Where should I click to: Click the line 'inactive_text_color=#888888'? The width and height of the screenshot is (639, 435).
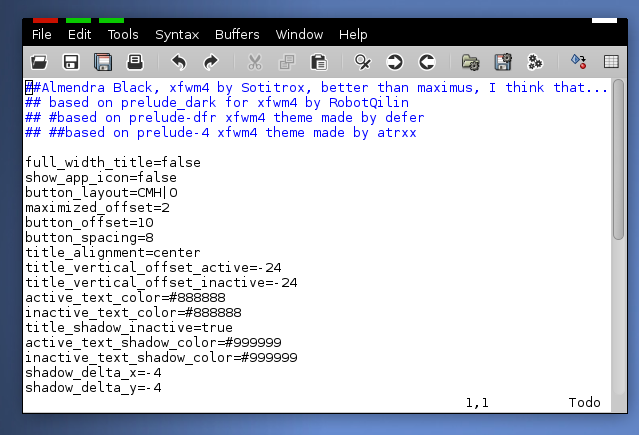[133, 313]
